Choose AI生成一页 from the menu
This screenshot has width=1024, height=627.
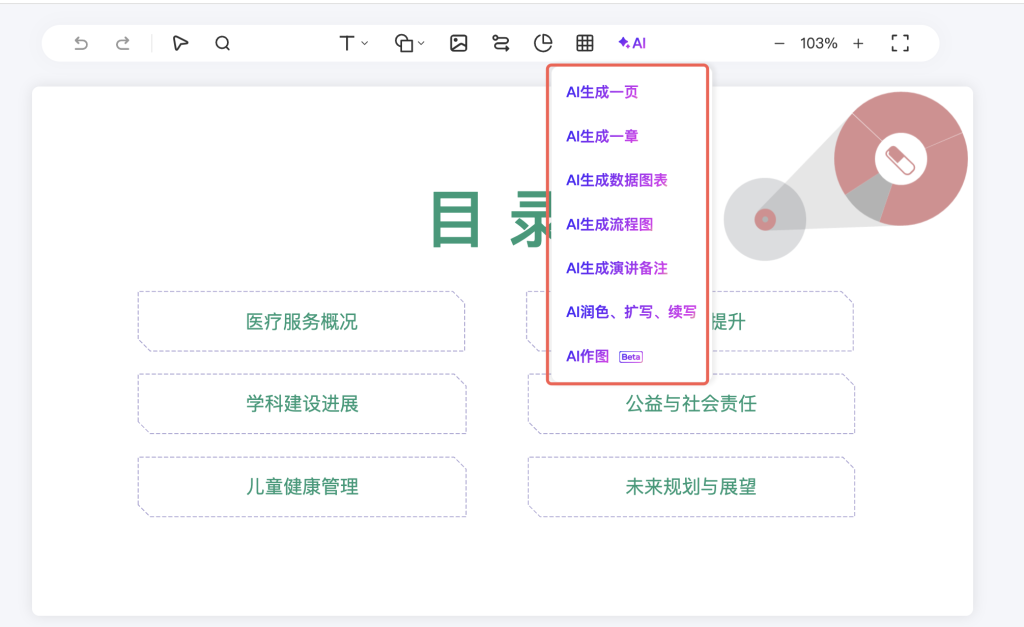602,92
